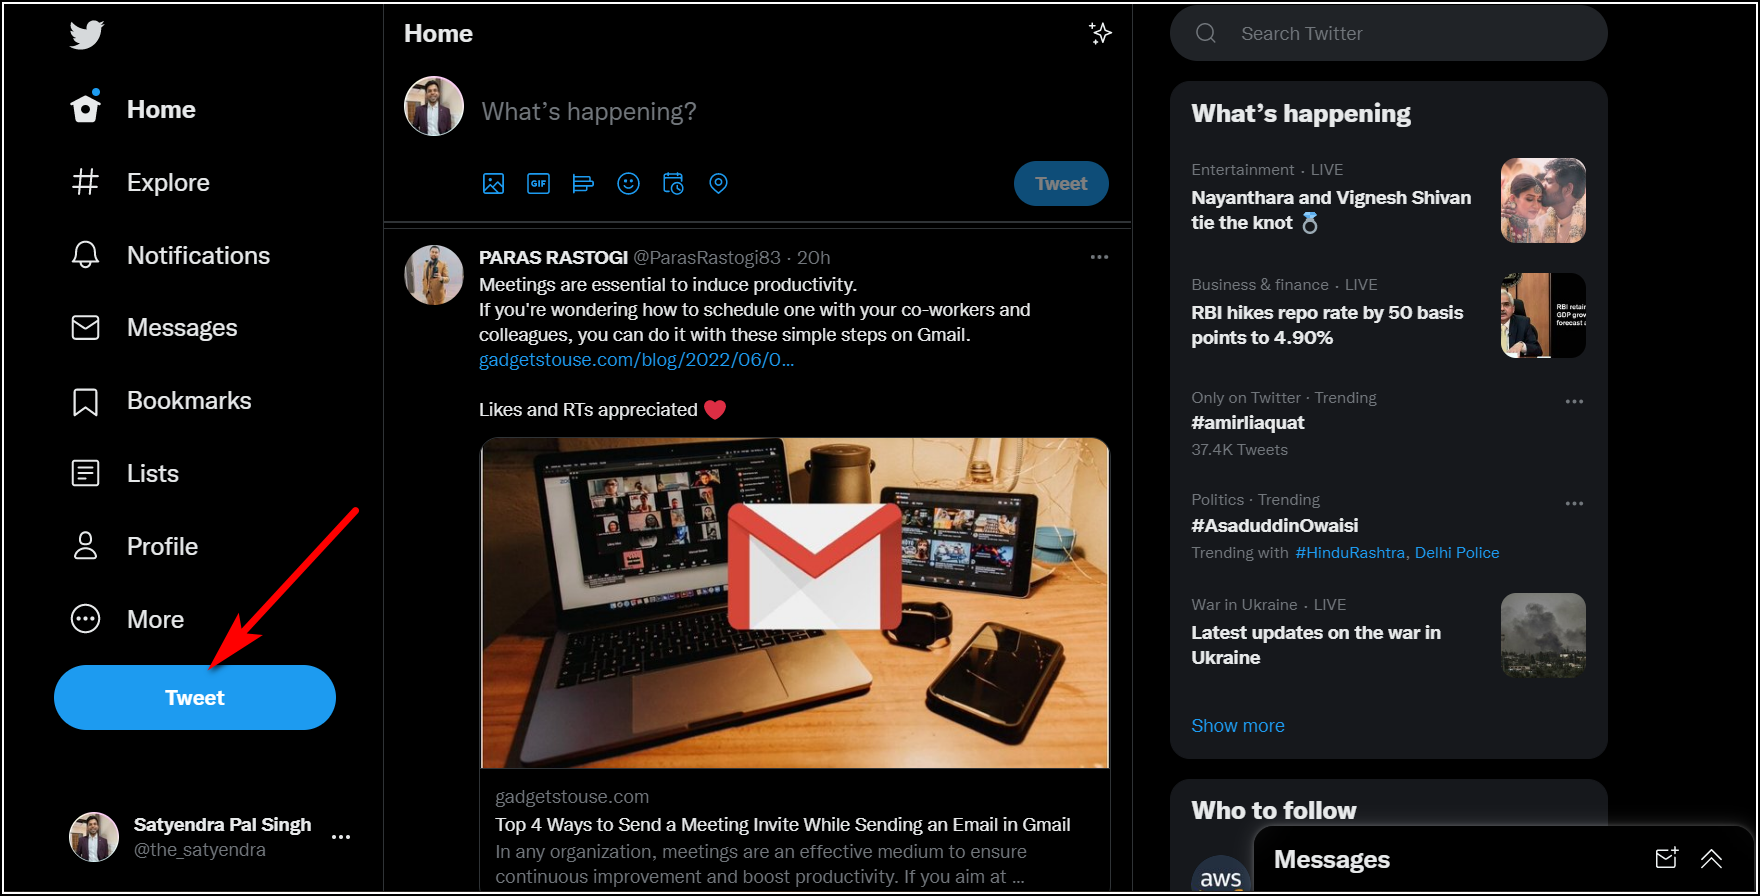Open the Ukraine war thumbnail
Viewport: 1760px width, 896px height.
coord(1543,635)
